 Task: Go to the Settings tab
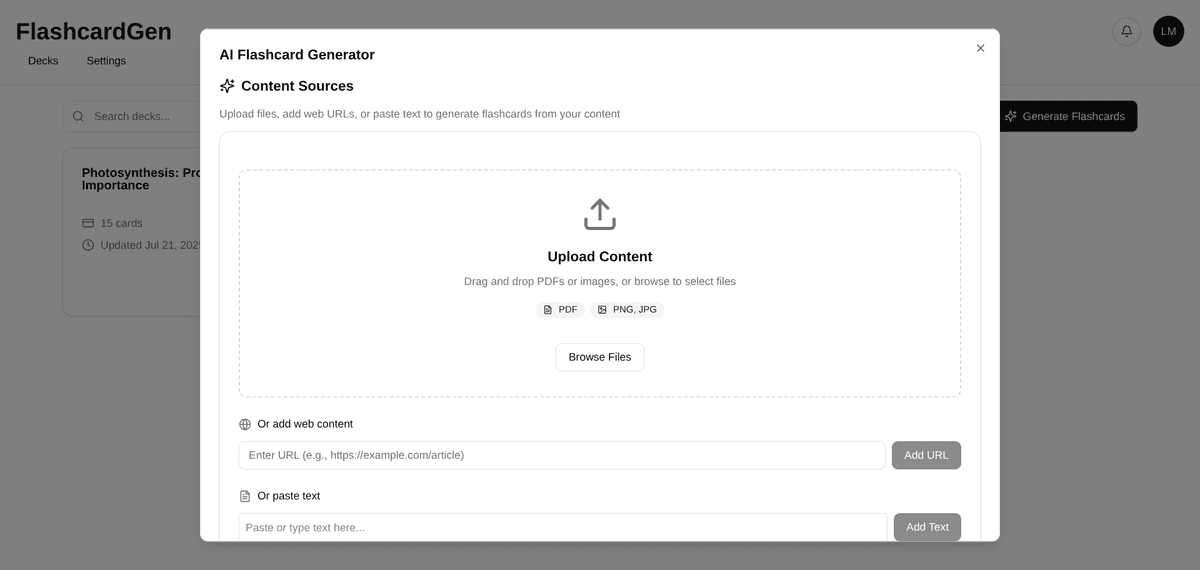106,61
